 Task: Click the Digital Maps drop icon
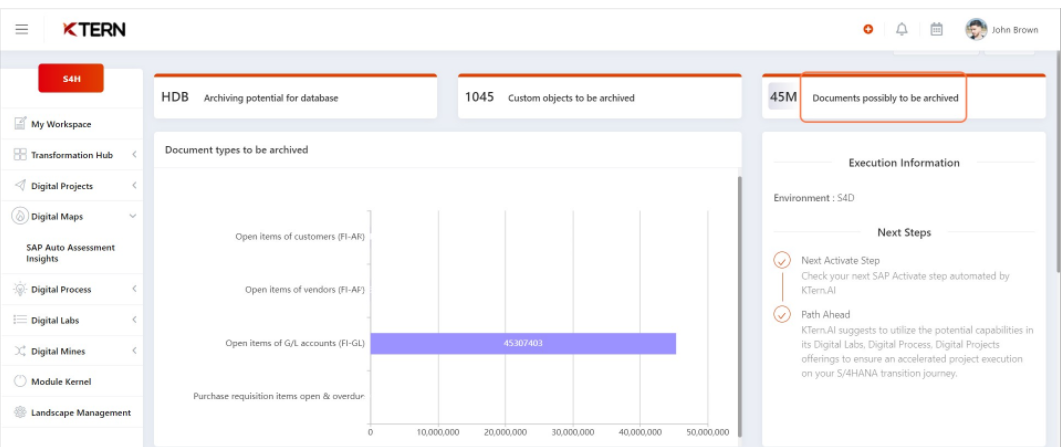coord(20,216)
